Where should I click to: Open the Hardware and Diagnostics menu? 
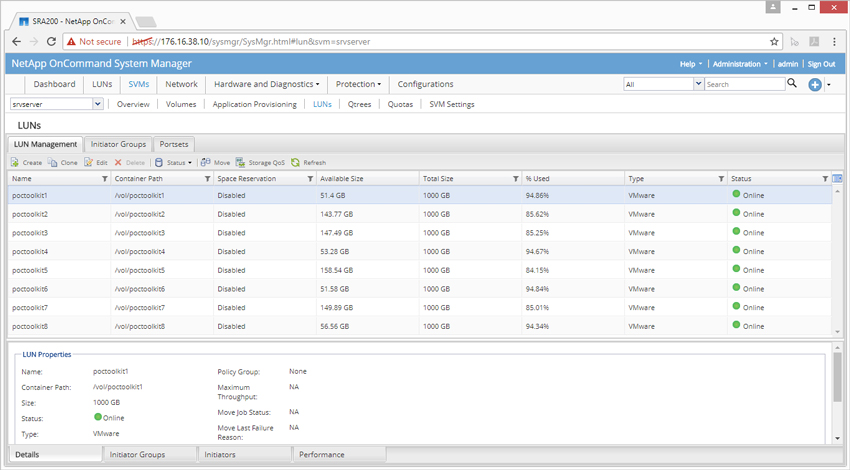click(267, 84)
